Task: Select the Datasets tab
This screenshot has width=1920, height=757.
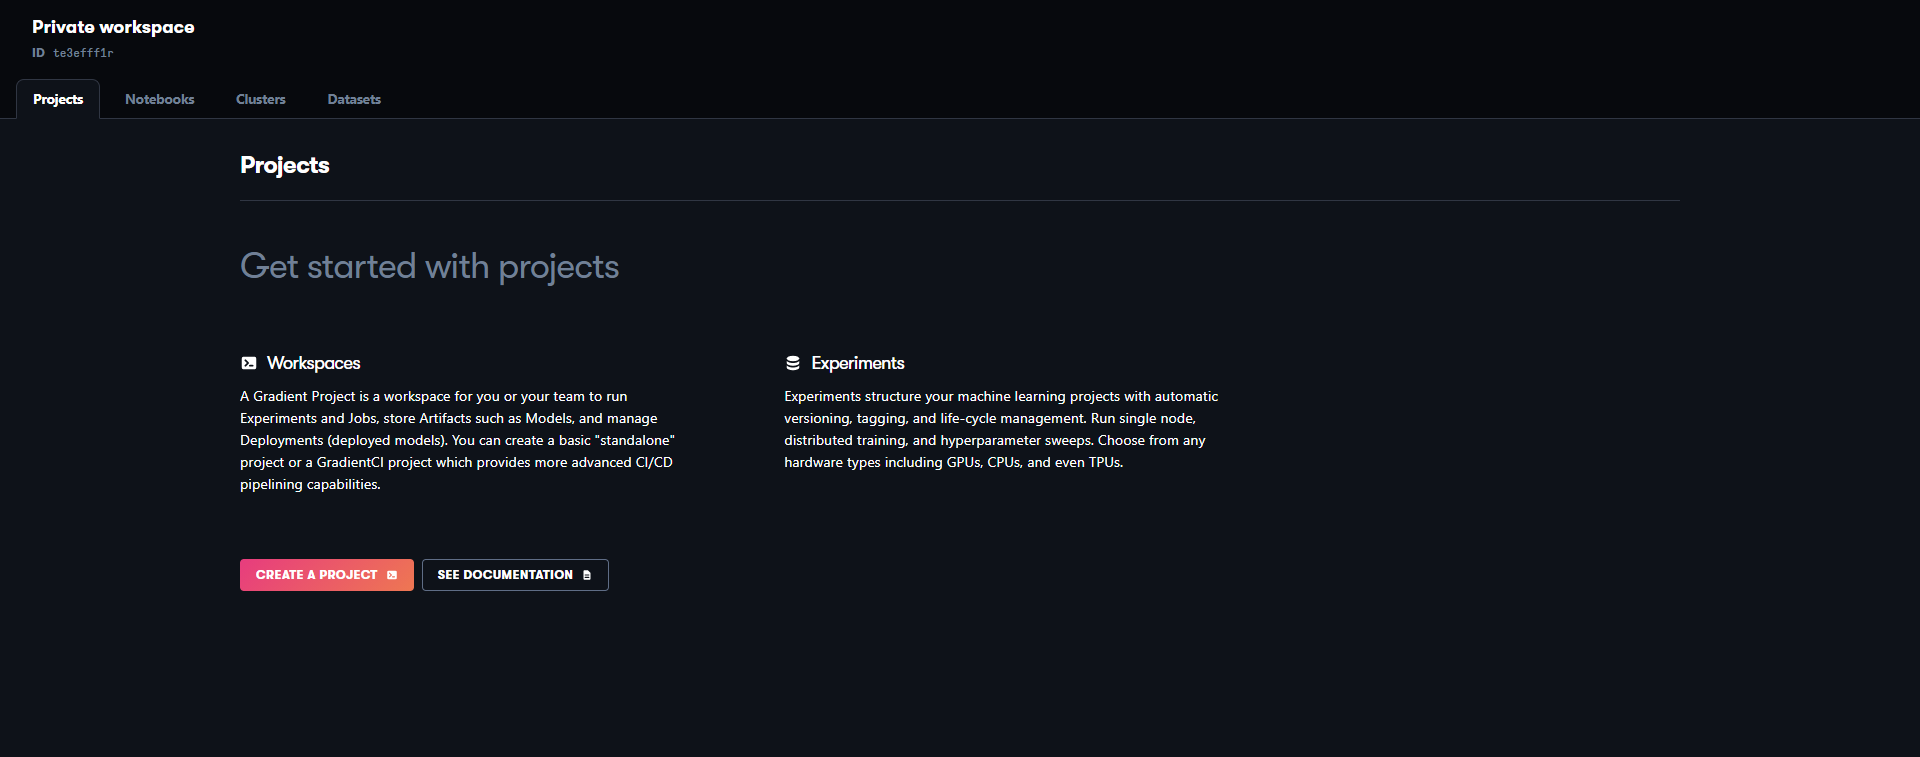Action: click(354, 99)
